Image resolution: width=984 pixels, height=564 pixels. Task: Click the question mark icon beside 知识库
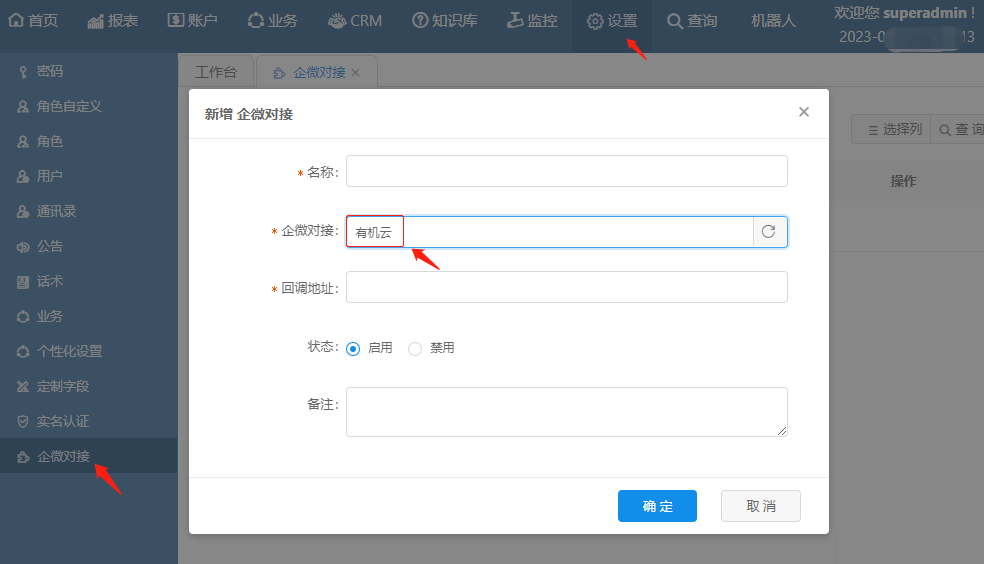pyautogui.click(x=420, y=20)
